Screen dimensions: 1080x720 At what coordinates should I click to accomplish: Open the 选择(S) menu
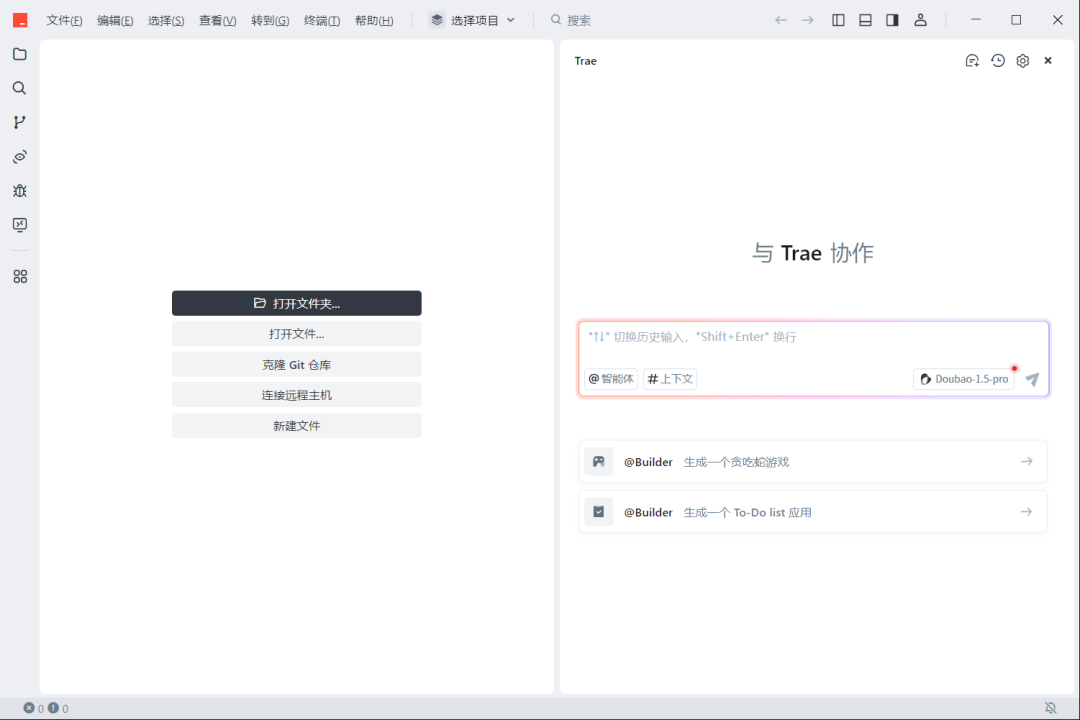(x=166, y=21)
